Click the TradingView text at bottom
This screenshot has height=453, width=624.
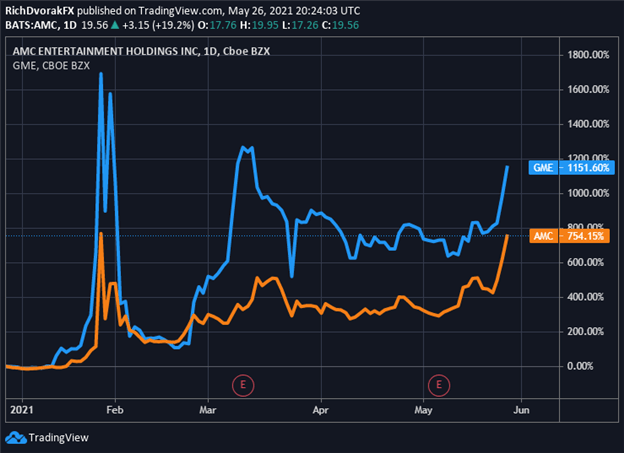59,438
